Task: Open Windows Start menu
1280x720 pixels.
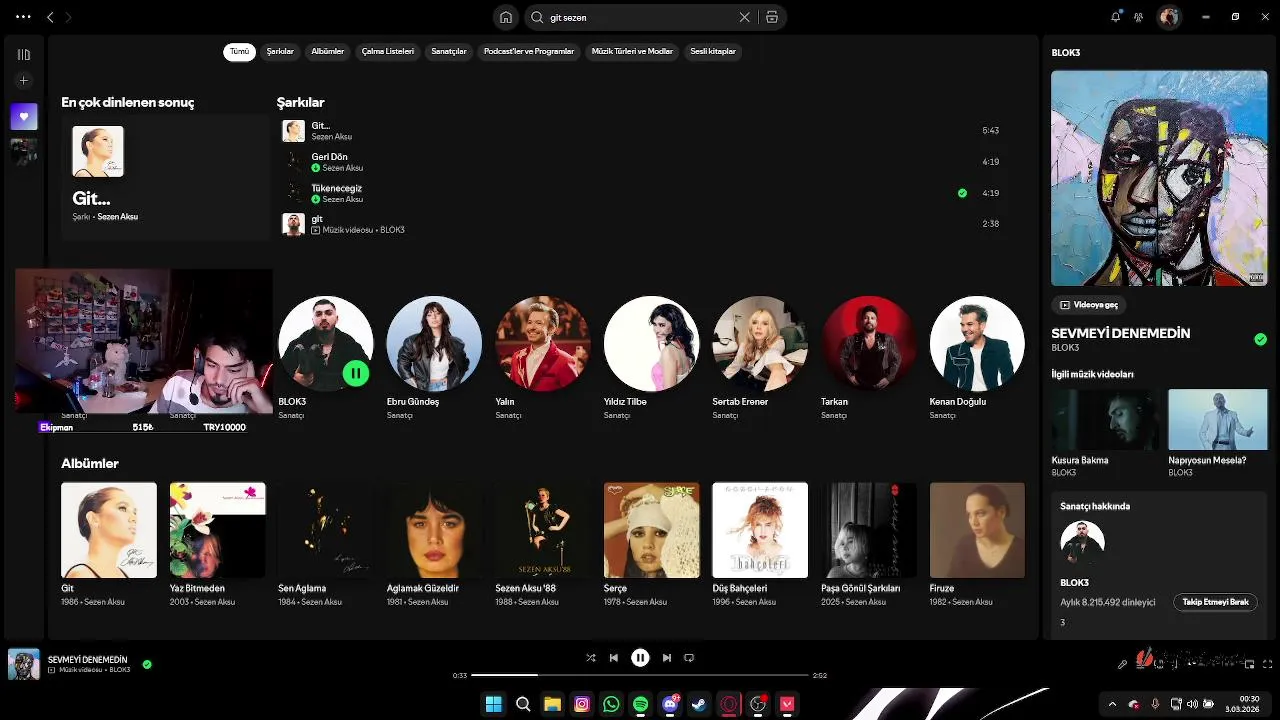Action: click(x=494, y=704)
